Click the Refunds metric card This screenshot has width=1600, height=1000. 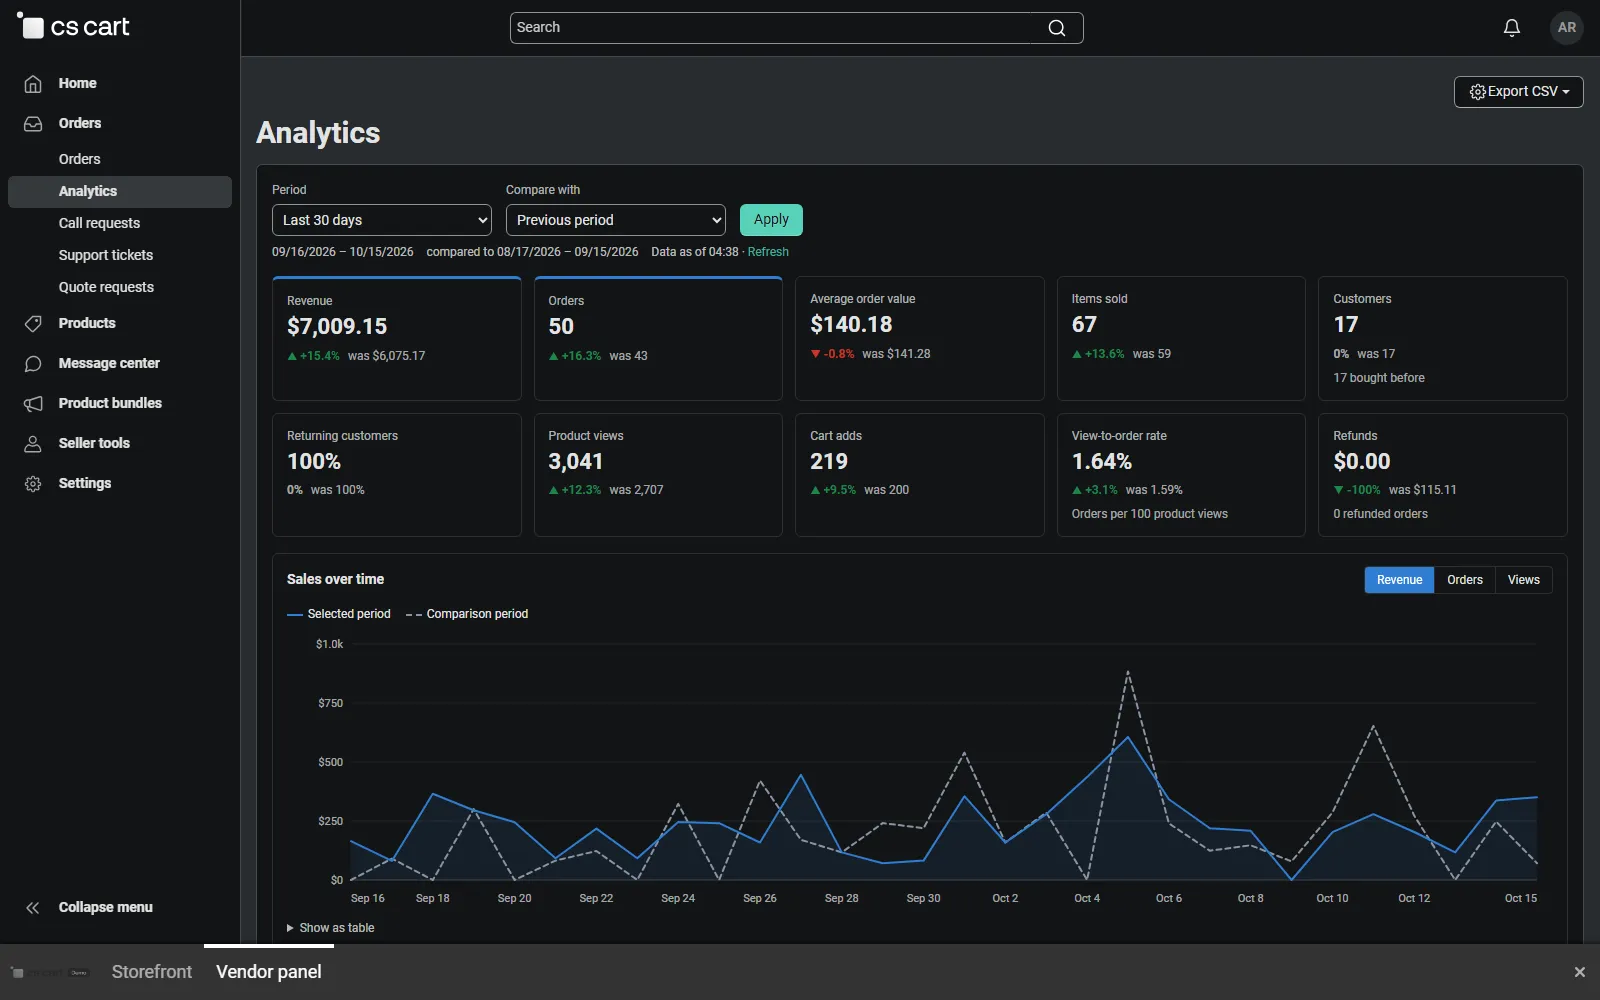(x=1443, y=475)
